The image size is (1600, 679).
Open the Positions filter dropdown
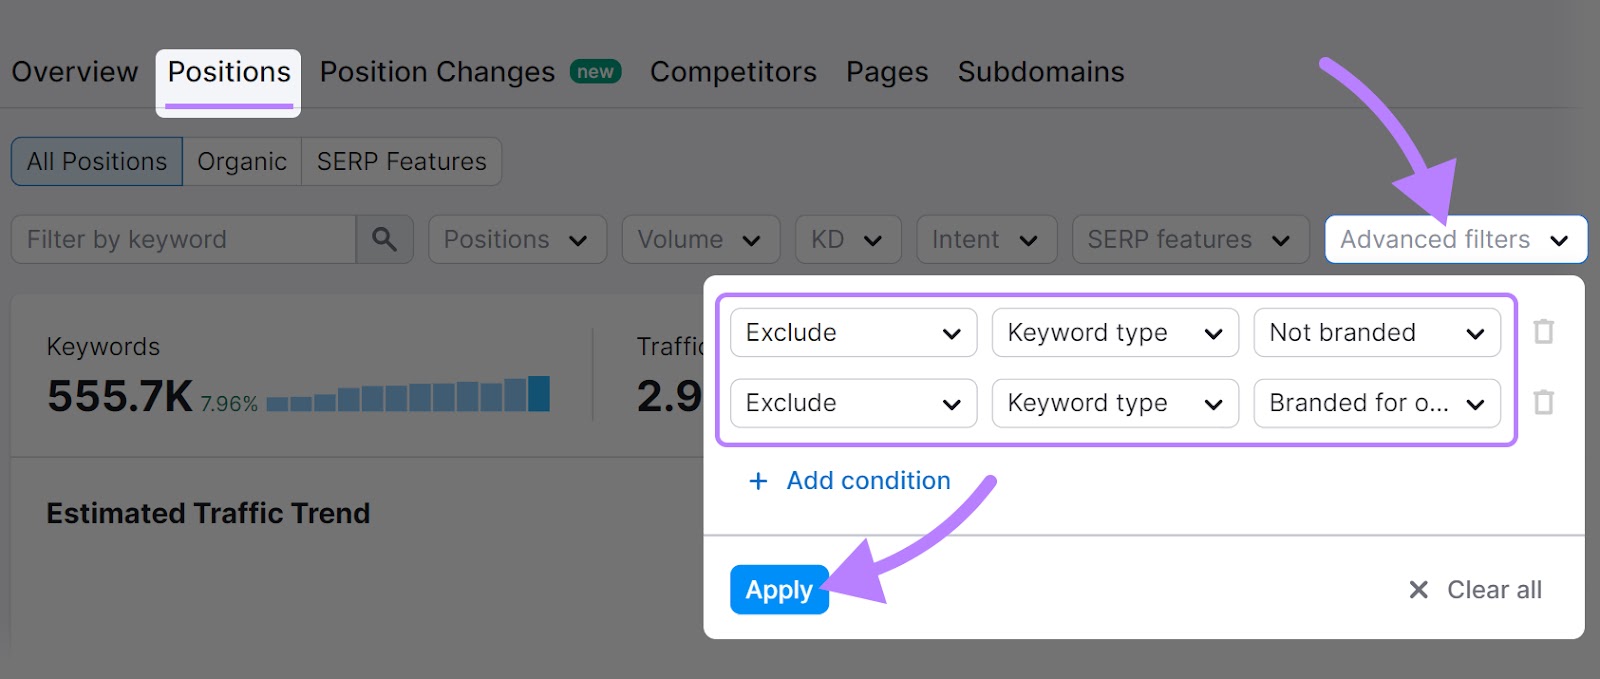[x=517, y=239]
